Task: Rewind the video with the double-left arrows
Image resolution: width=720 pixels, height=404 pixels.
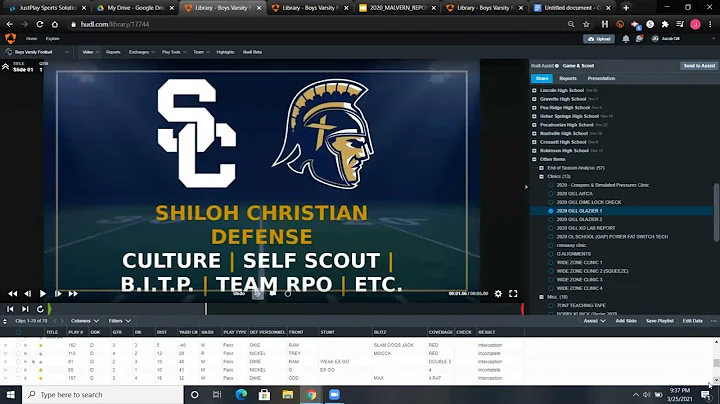Action: [x=12, y=294]
